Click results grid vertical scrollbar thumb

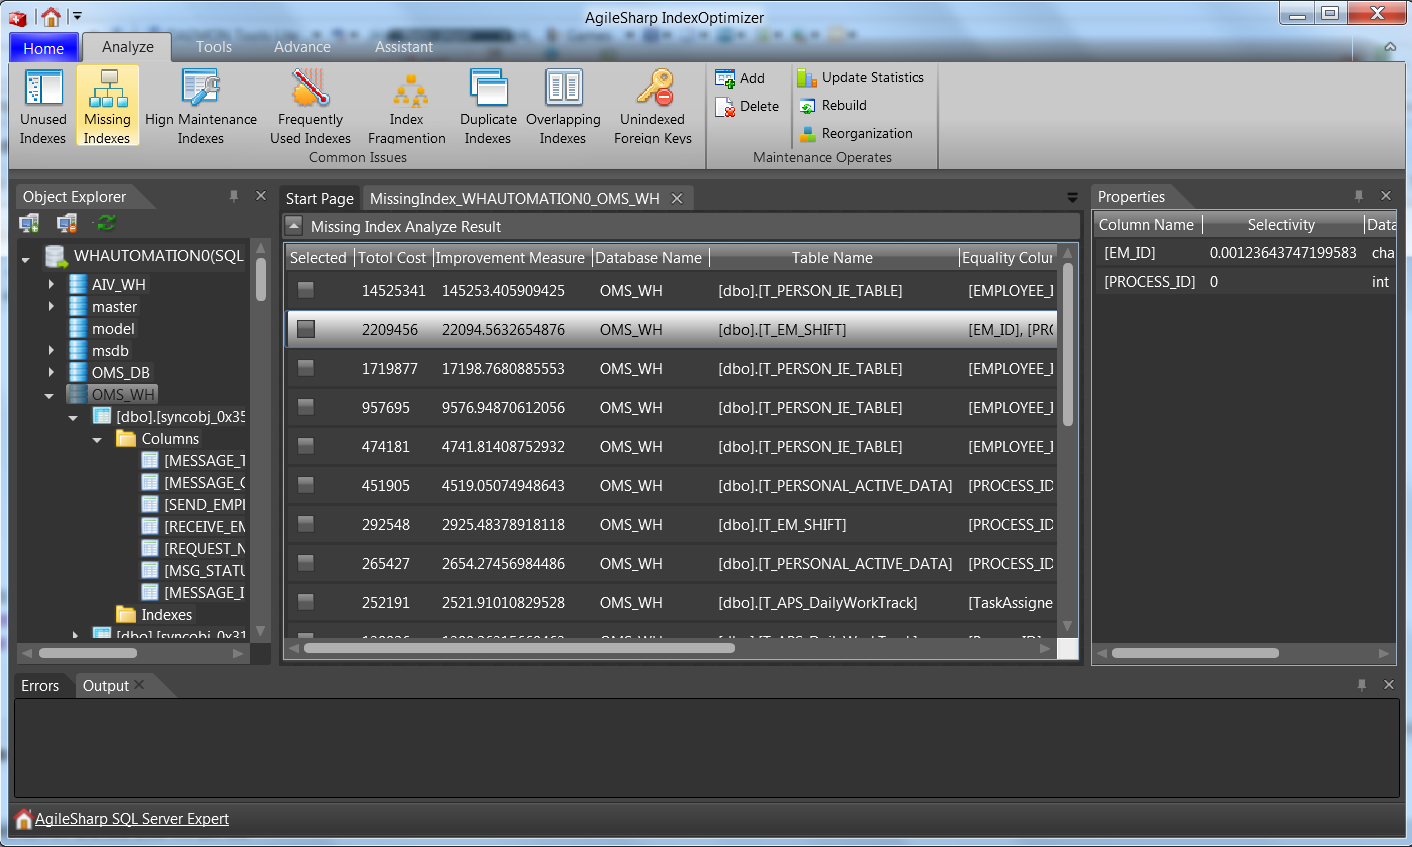click(x=1068, y=343)
